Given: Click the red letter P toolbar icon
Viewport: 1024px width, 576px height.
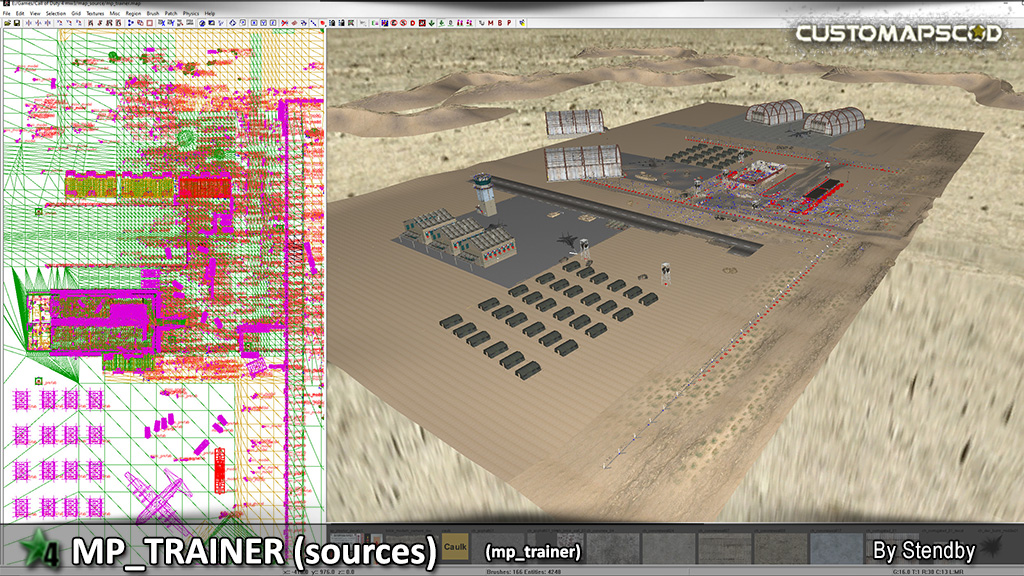Looking at the screenshot, I should coord(509,23).
